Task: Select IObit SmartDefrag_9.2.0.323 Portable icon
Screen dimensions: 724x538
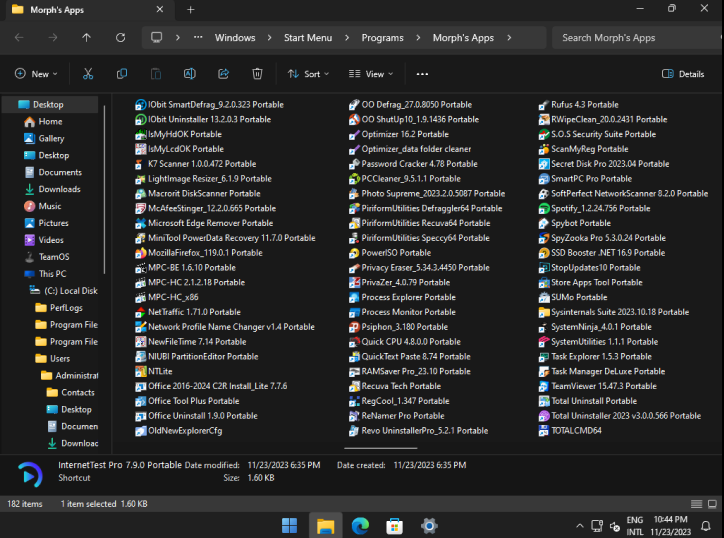Action: (x=140, y=105)
